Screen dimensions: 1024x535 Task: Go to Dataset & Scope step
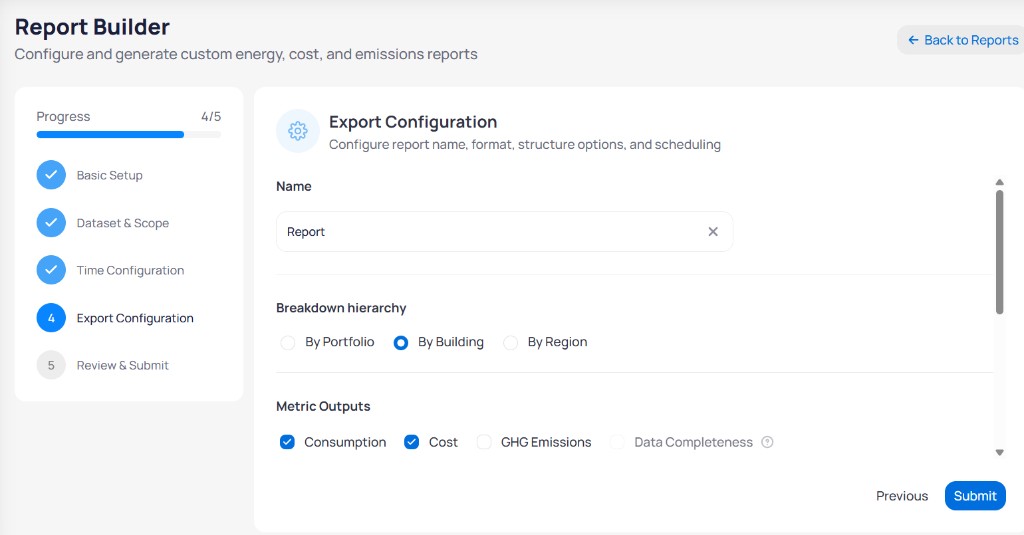(123, 223)
